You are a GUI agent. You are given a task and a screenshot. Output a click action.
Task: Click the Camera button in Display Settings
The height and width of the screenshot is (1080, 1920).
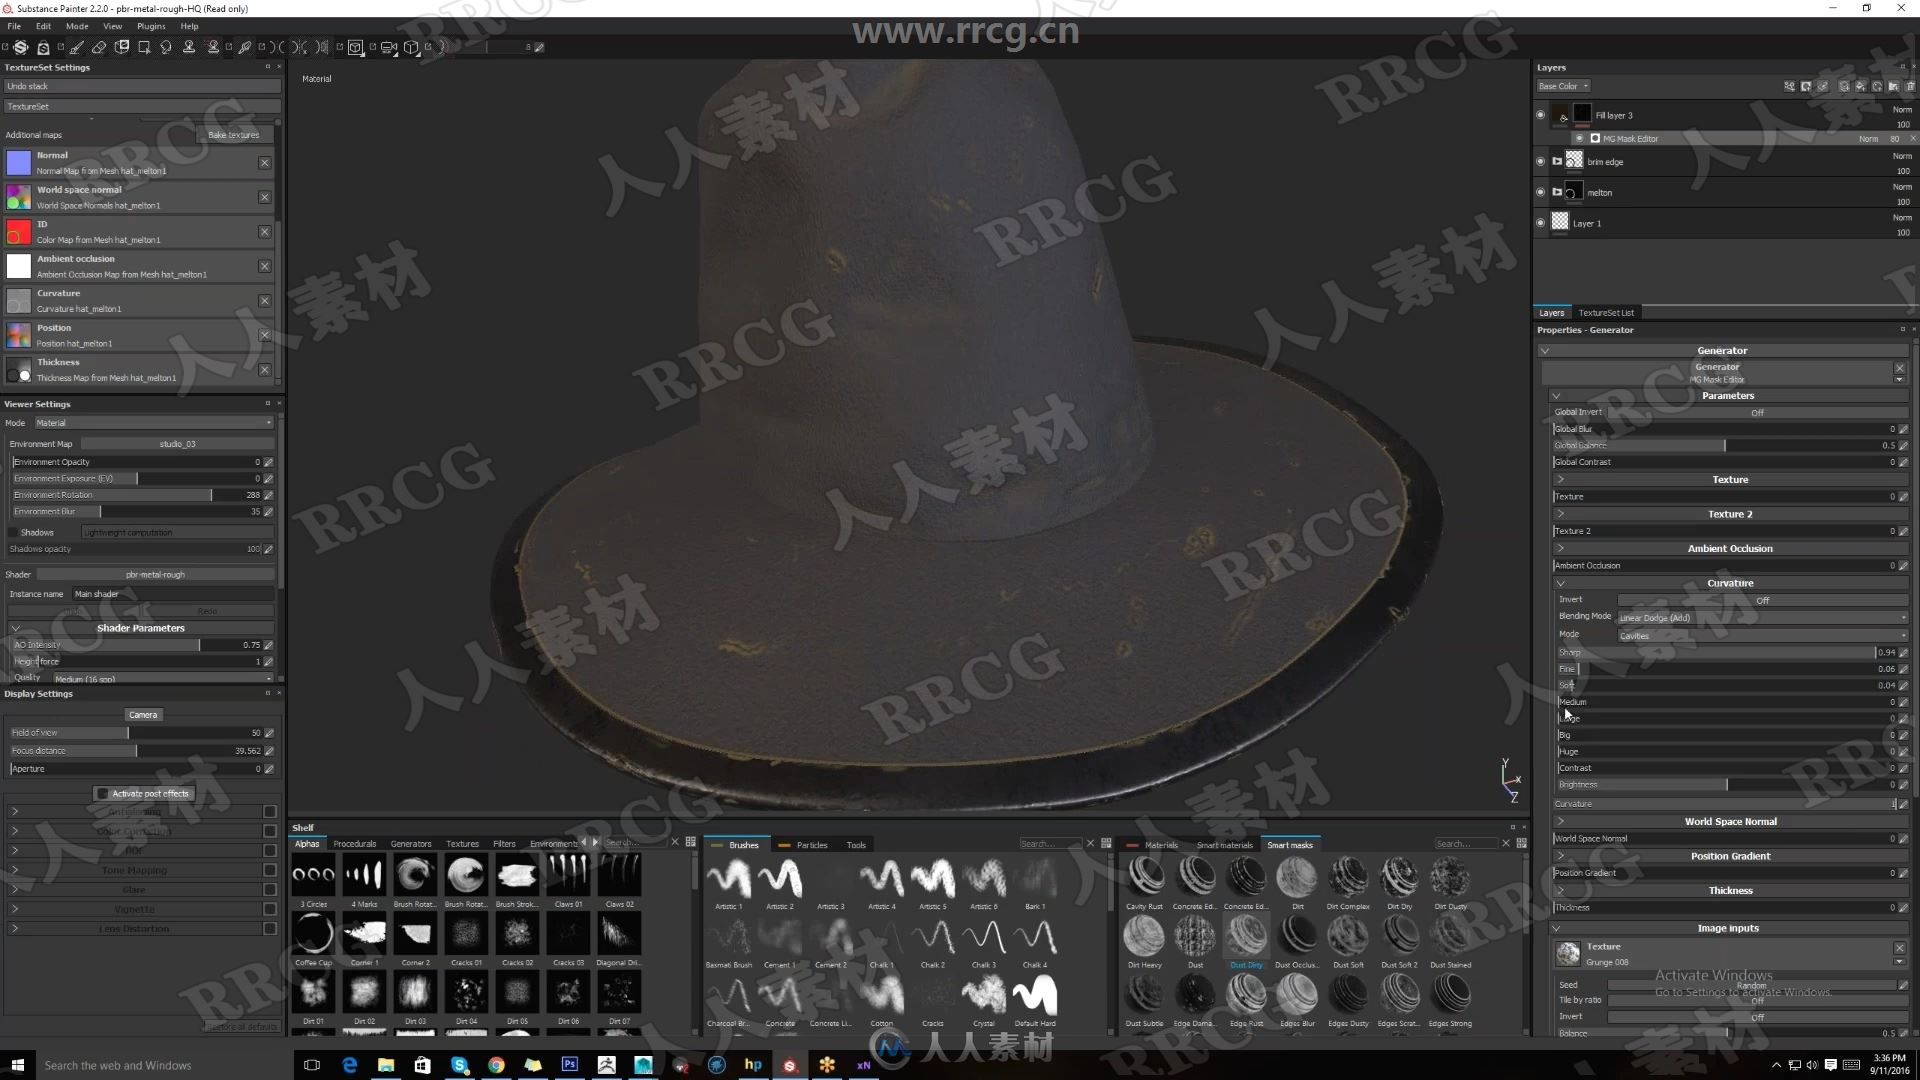(143, 715)
